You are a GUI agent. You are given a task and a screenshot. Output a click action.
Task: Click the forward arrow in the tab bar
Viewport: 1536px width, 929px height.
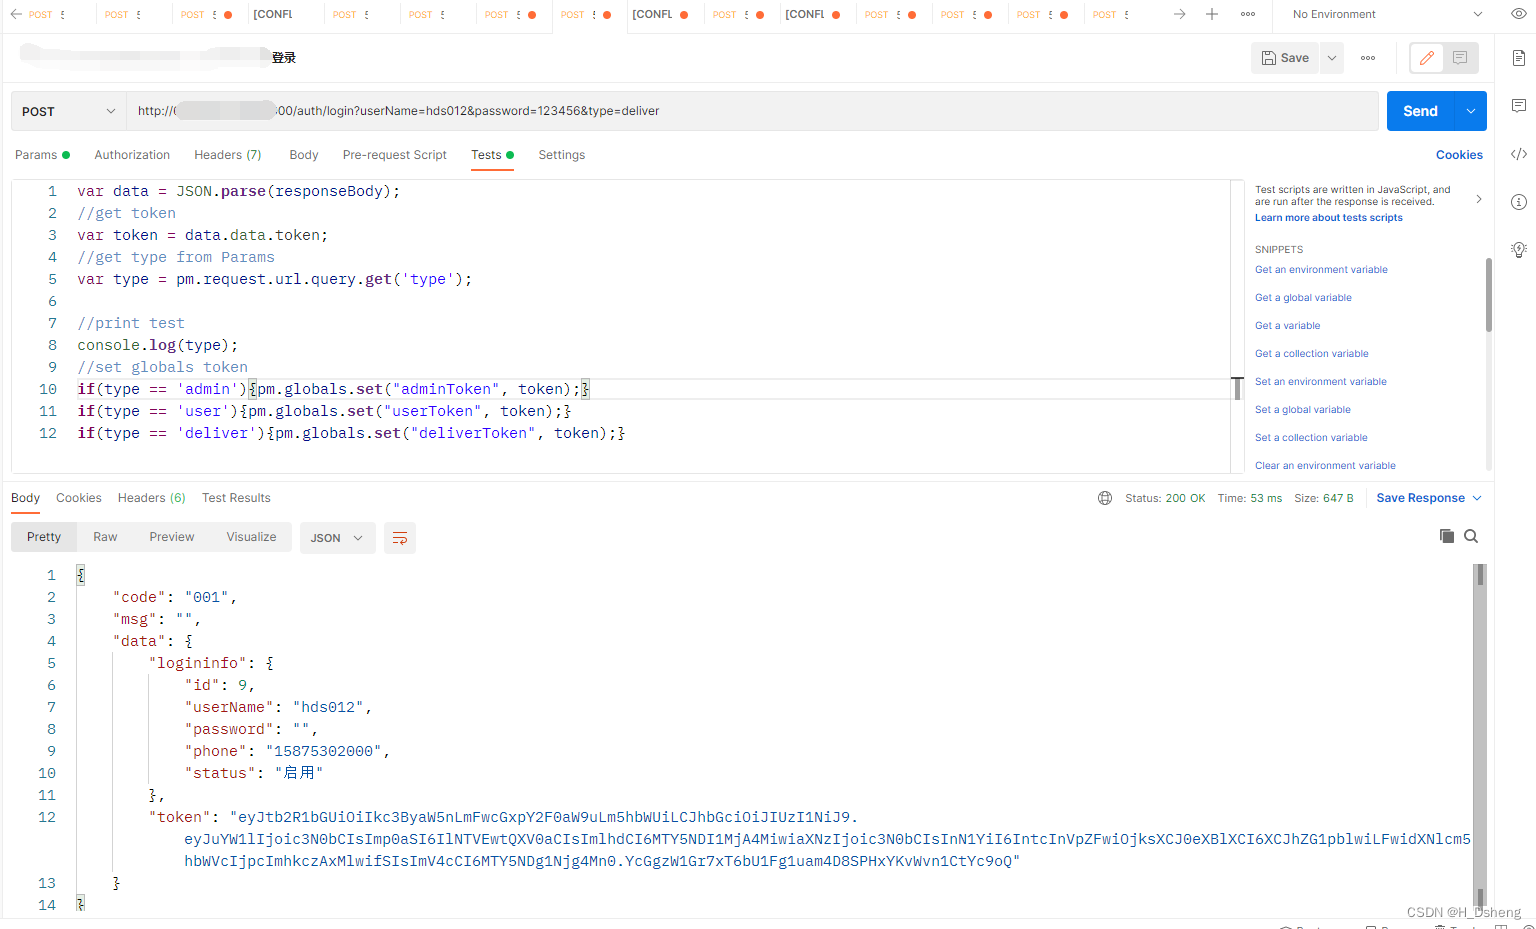pyautogui.click(x=1180, y=14)
